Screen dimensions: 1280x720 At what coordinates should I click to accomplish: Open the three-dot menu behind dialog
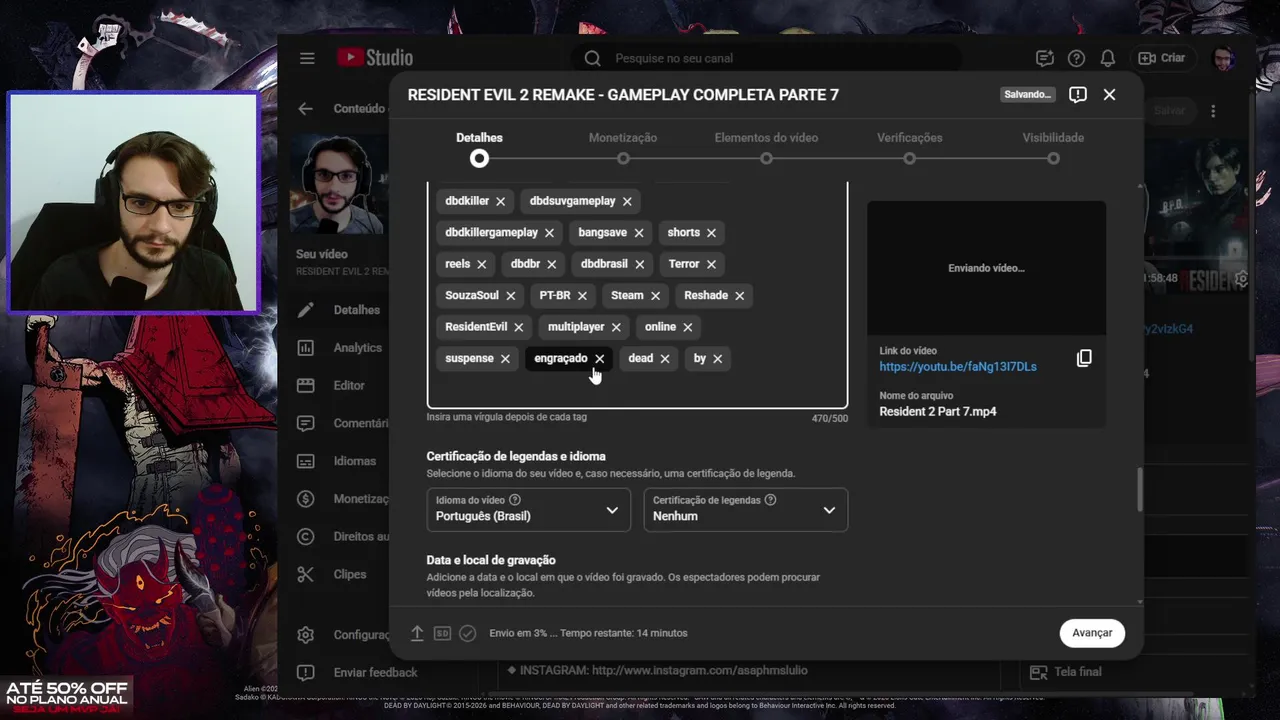point(1213,111)
